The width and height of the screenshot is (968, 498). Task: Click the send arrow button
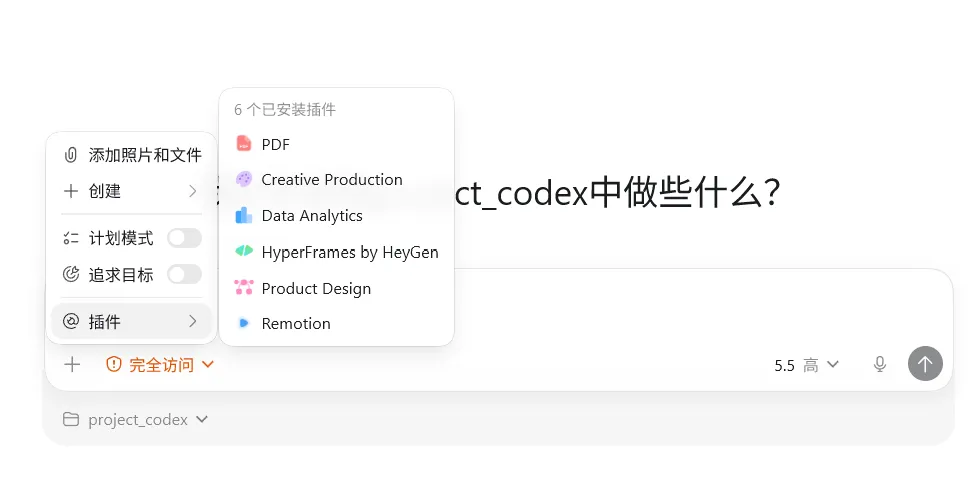click(x=925, y=363)
